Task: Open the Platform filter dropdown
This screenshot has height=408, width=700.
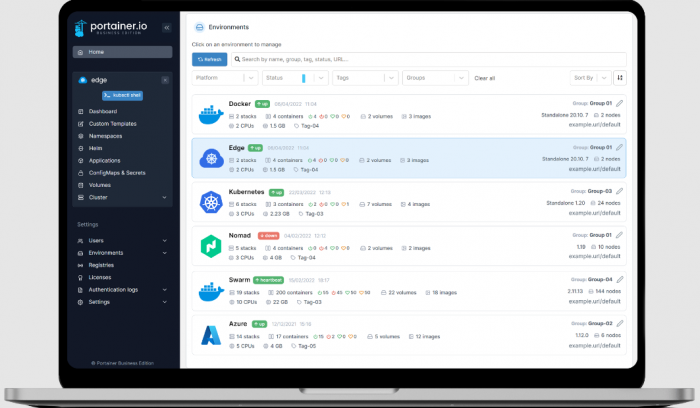Action: (225, 78)
